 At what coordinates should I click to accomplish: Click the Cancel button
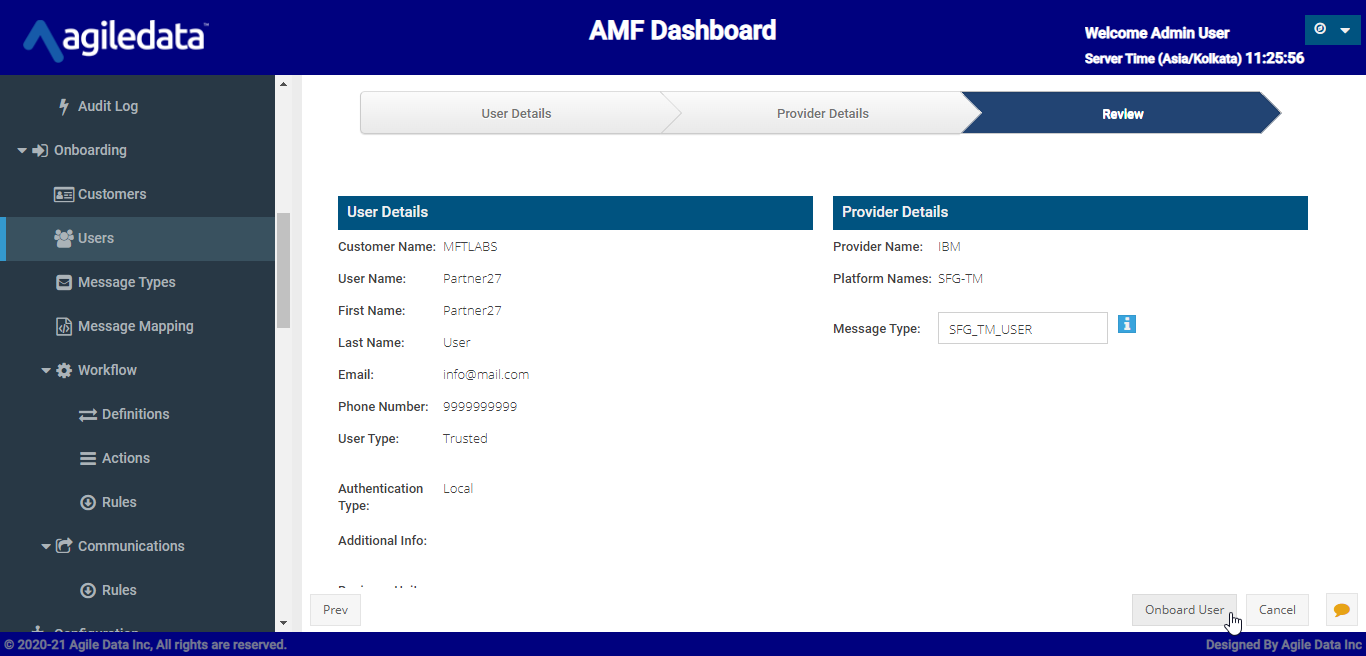(1277, 610)
